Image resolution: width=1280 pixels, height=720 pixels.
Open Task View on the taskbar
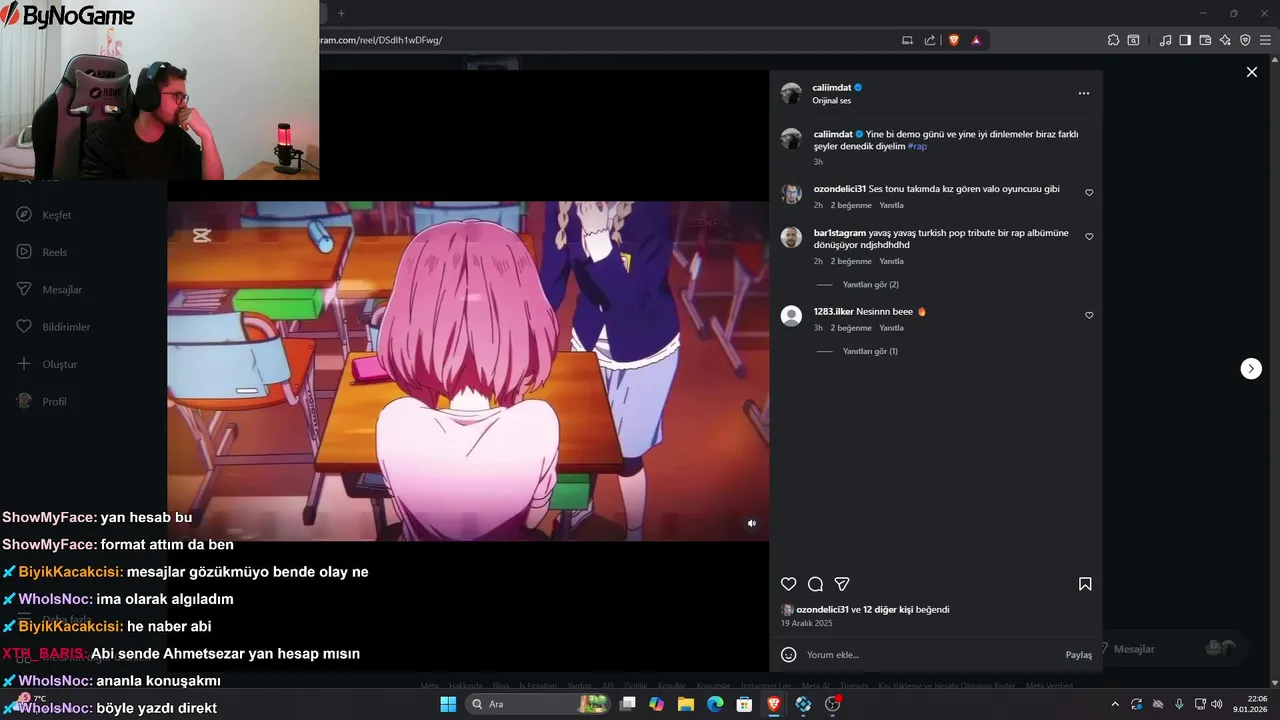[x=627, y=704]
